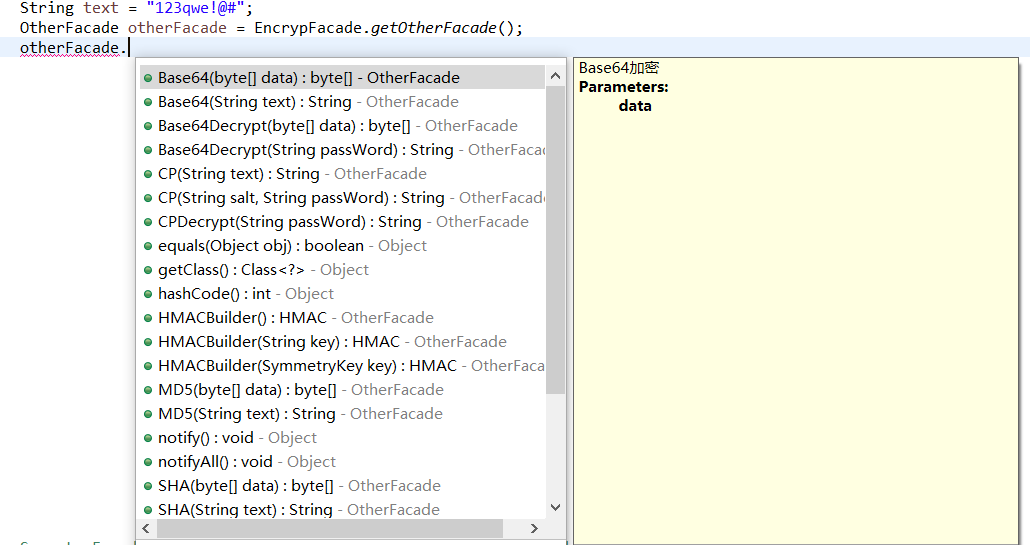Click icon beside HMACBuilder(SymmetryKey key)

[147, 366]
